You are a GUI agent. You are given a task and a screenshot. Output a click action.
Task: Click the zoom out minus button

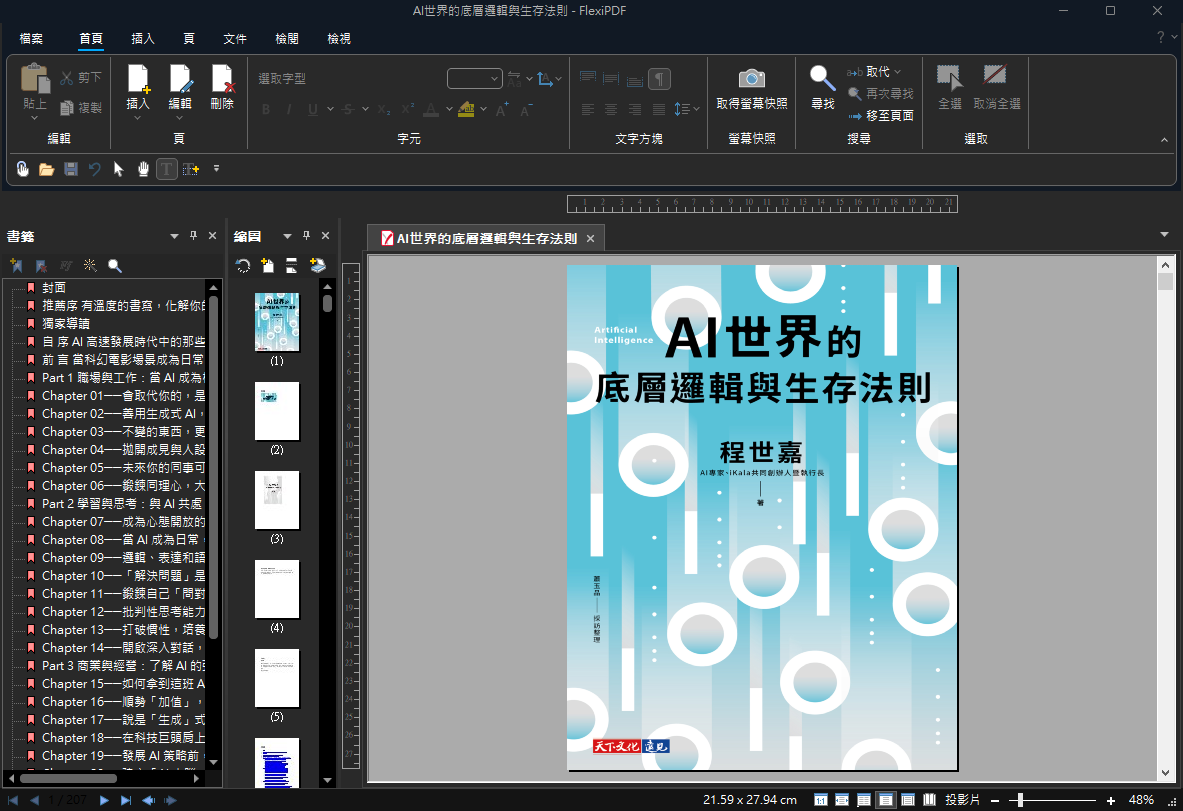[x=995, y=800]
